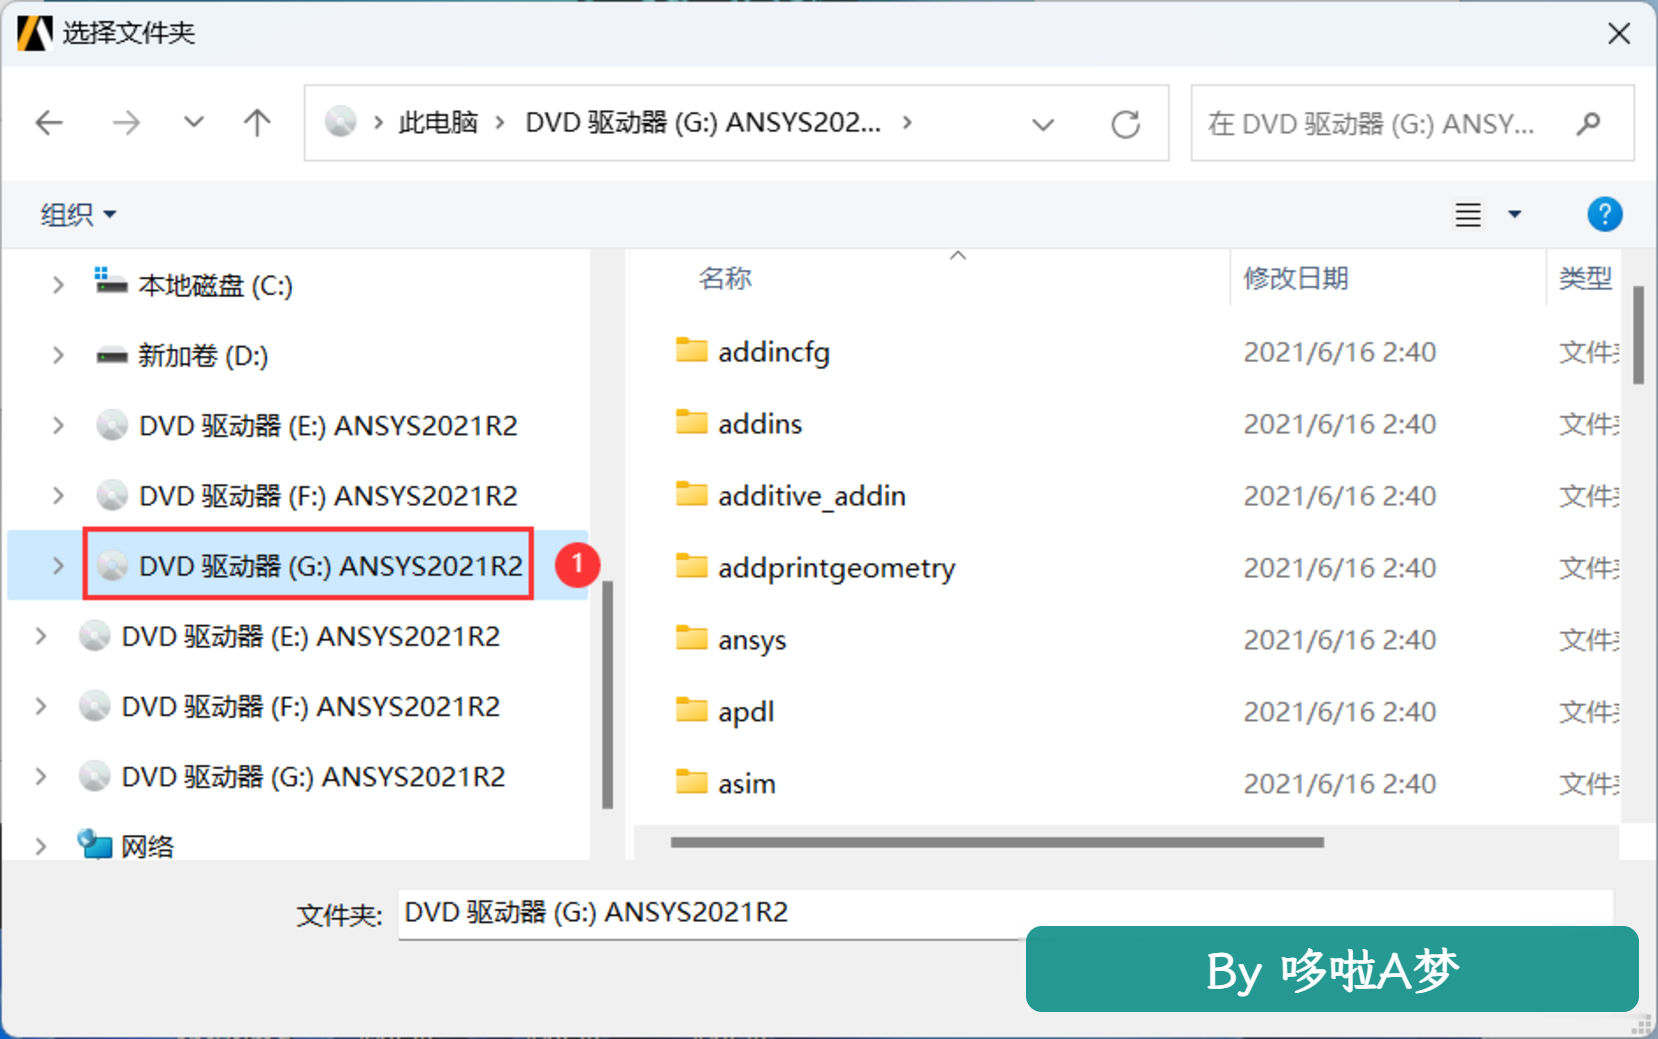Select the ansys folder name
This screenshot has width=1658, height=1039.
click(x=752, y=640)
